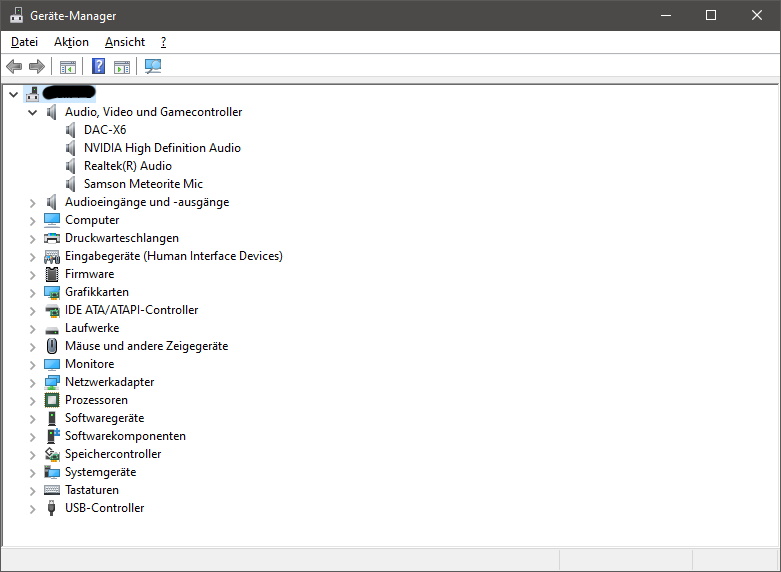
Task: Collapse Audio, Video und Gamecontroller category
Action: pyautogui.click(x=32, y=112)
